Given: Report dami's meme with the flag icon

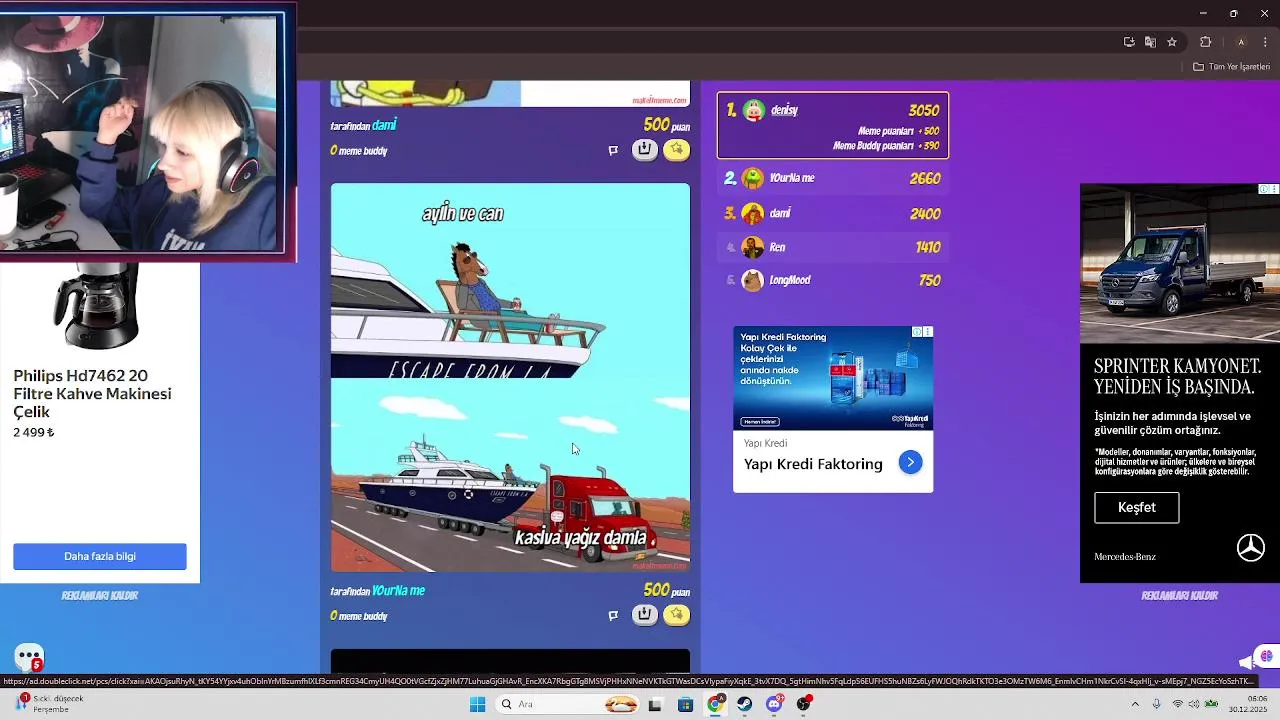Looking at the screenshot, I should [613, 150].
